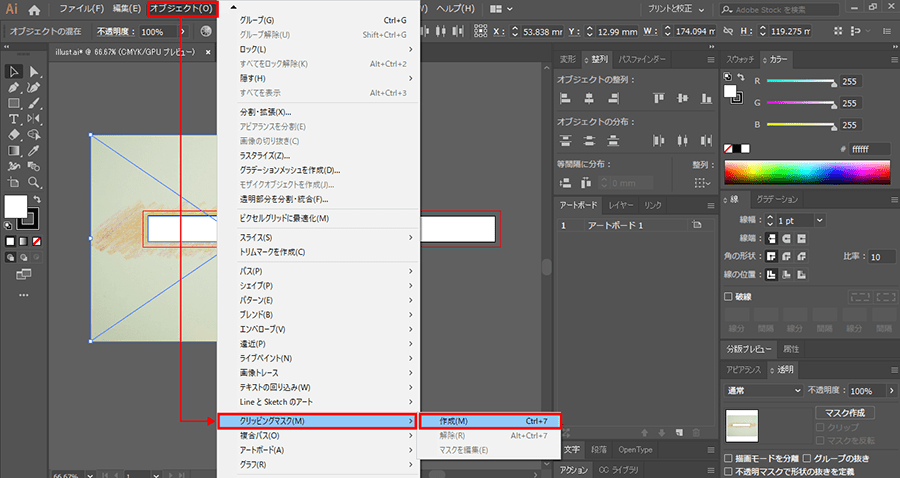Select the Eyedropper tool
Screen dimensions: 900x478
35,151
